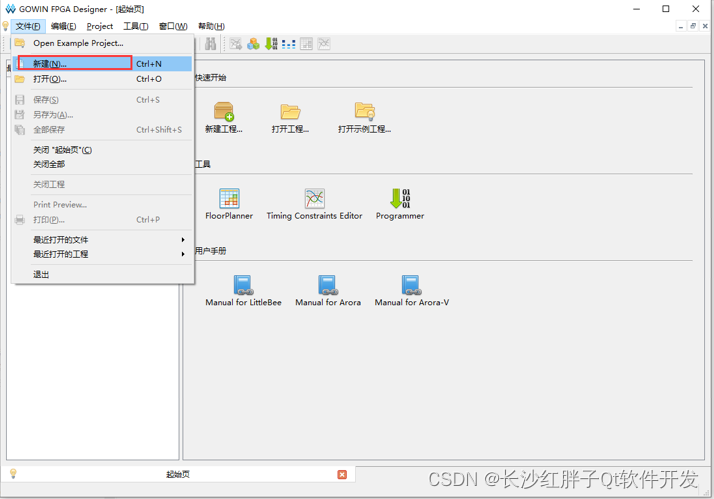Click the 文件(F) menu
The height and width of the screenshot is (499, 714).
pyautogui.click(x=28, y=26)
